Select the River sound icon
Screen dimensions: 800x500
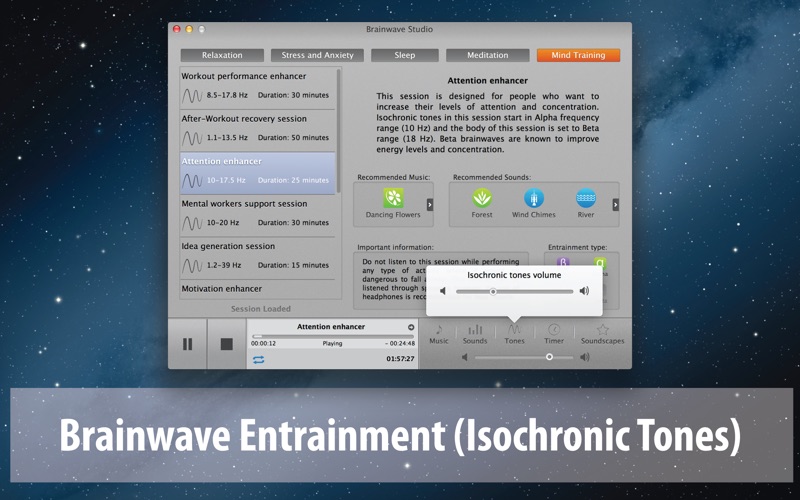[586, 198]
